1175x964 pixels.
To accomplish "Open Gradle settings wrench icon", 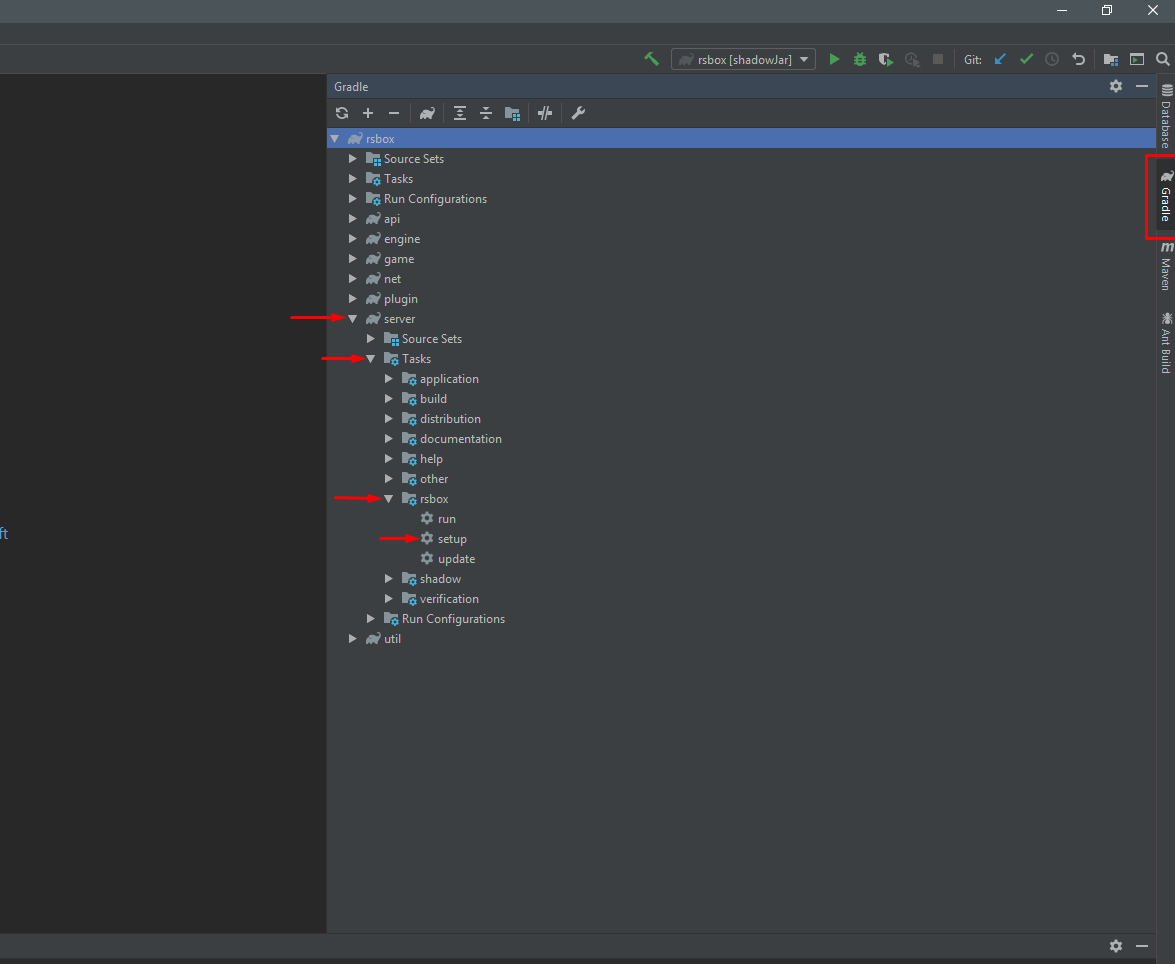I will (578, 113).
